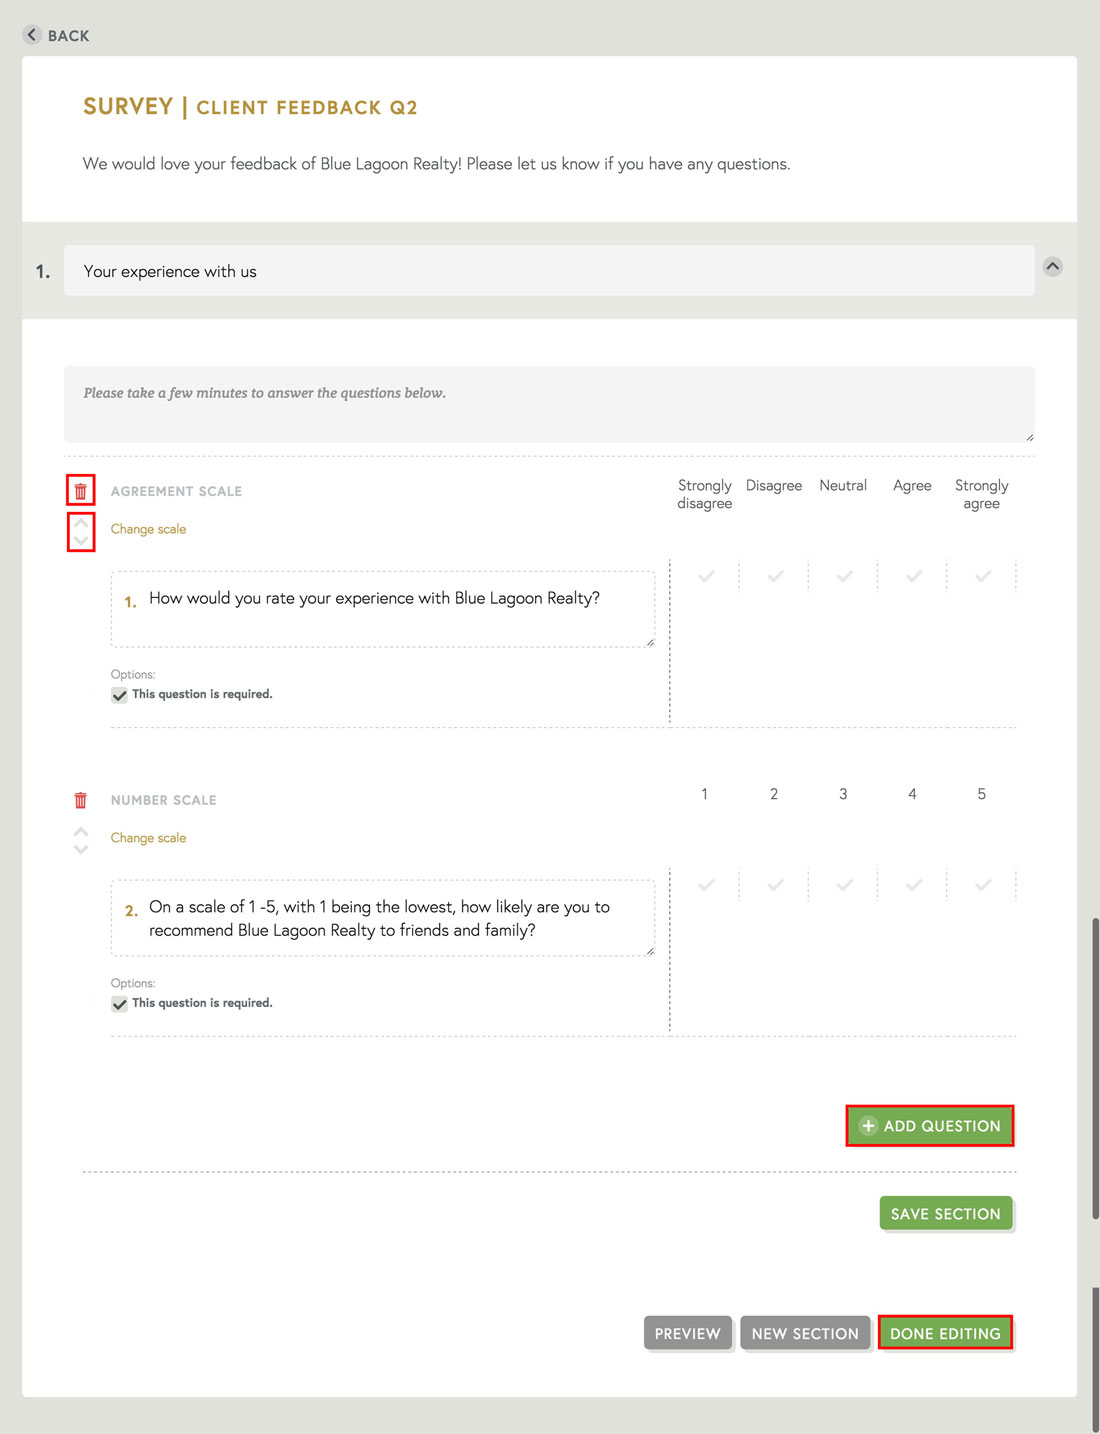Uncheck required option for question 2
Image resolution: width=1100 pixels, height=1434 pixels.
119,1003
